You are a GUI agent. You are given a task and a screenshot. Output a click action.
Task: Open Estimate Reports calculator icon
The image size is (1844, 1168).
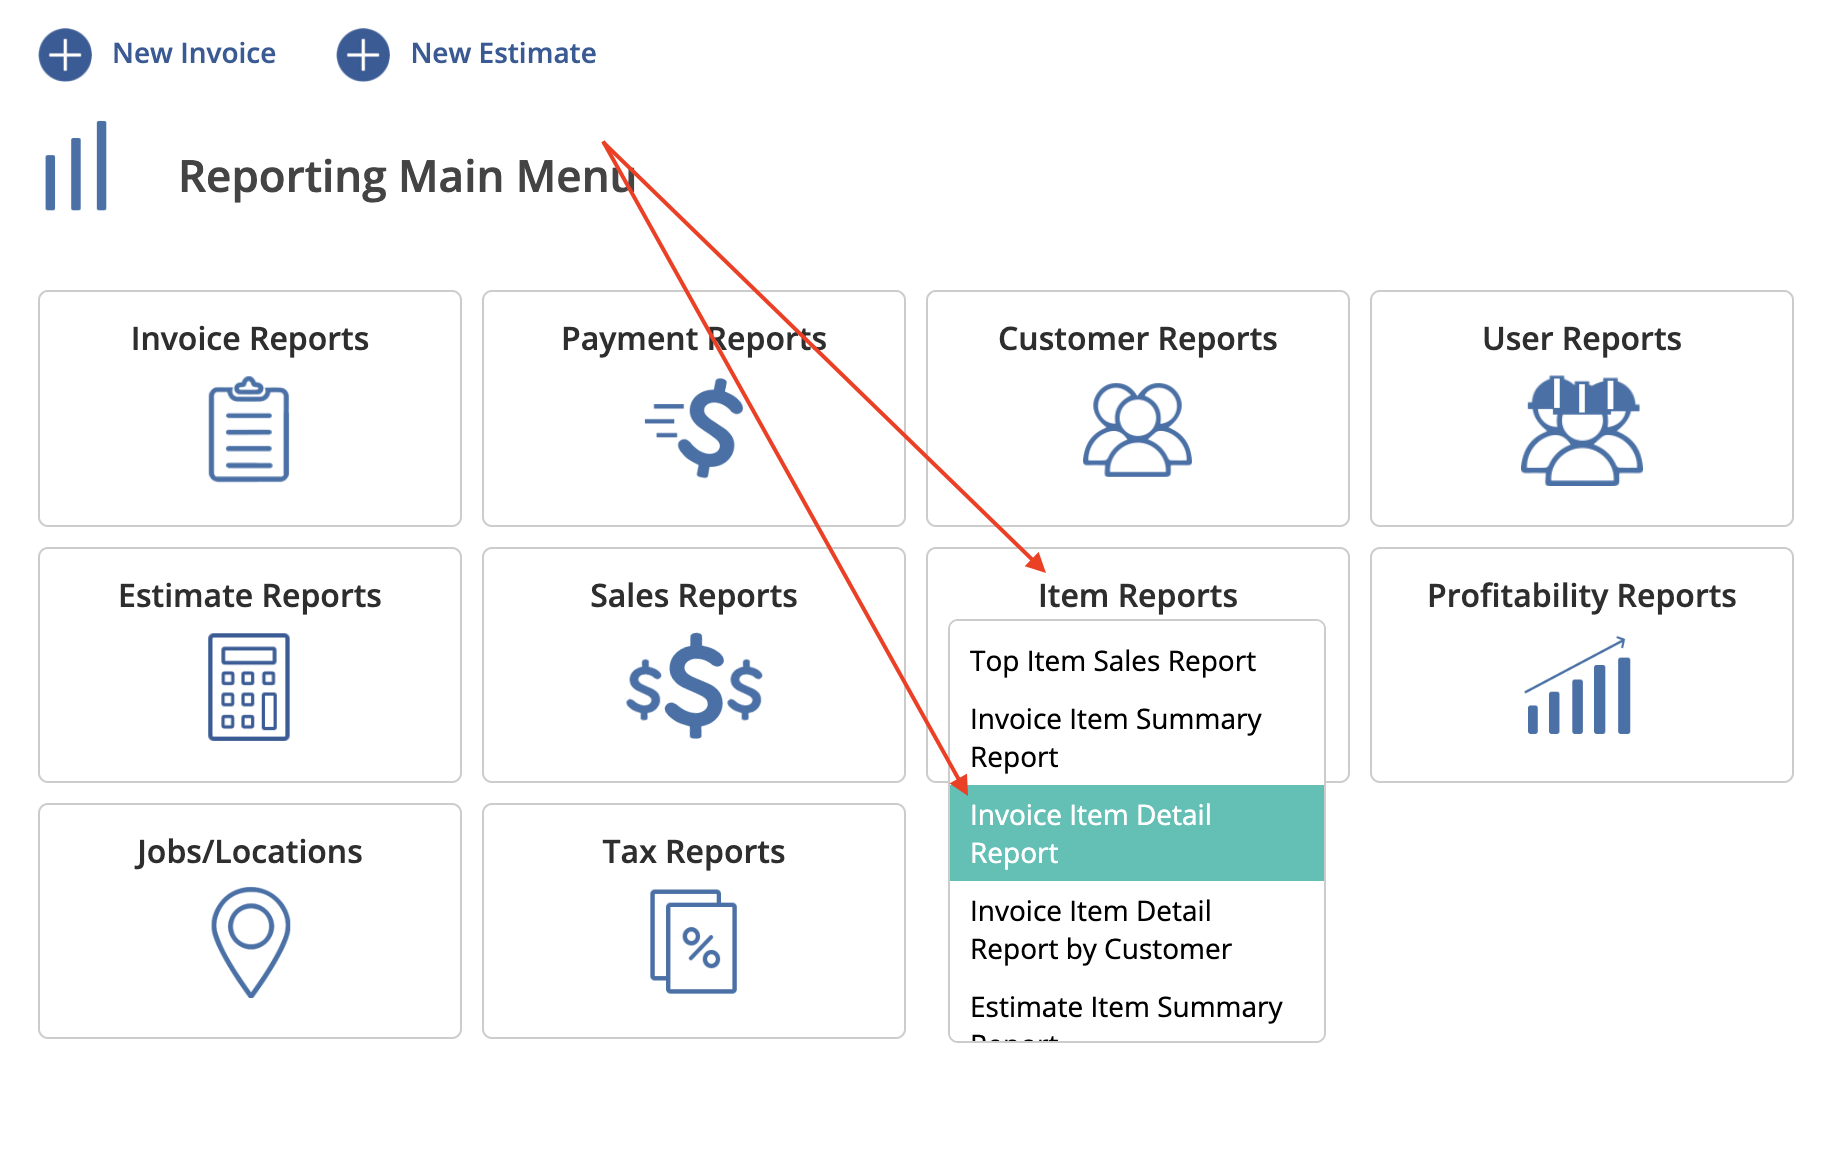(x=249, y=687)
